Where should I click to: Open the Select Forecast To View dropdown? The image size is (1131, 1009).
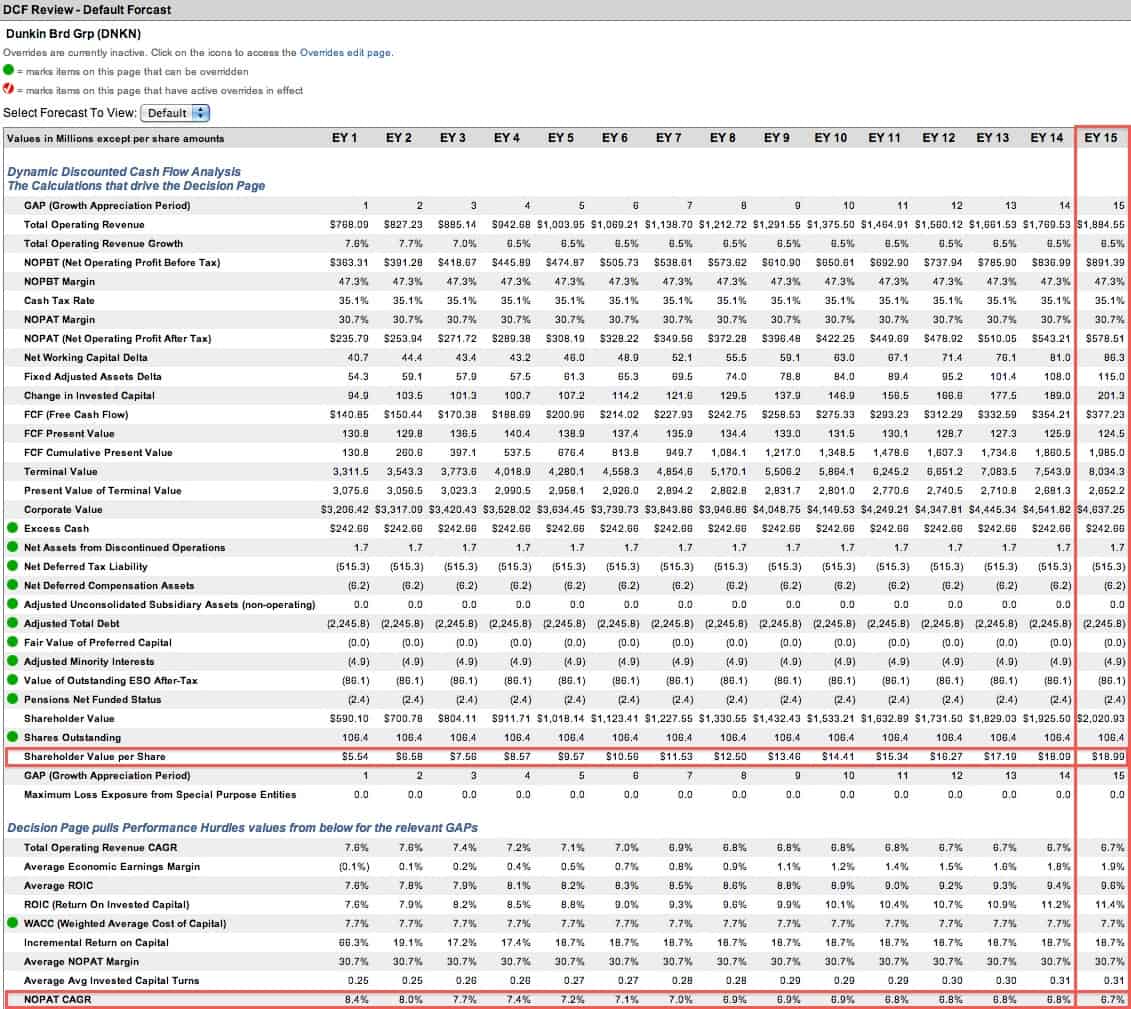(x=175, y=113)
